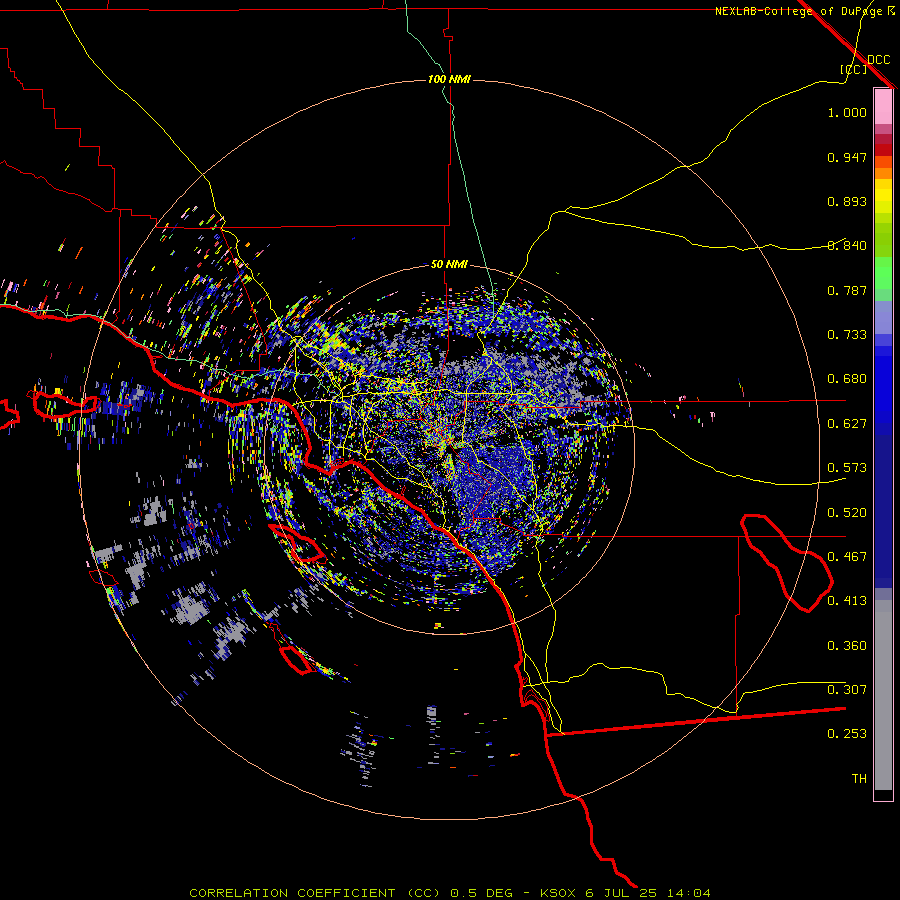Screen dimensions: 900x900
Task: Pick the pink color bar segment near 1.000
Action: [883, 107]
